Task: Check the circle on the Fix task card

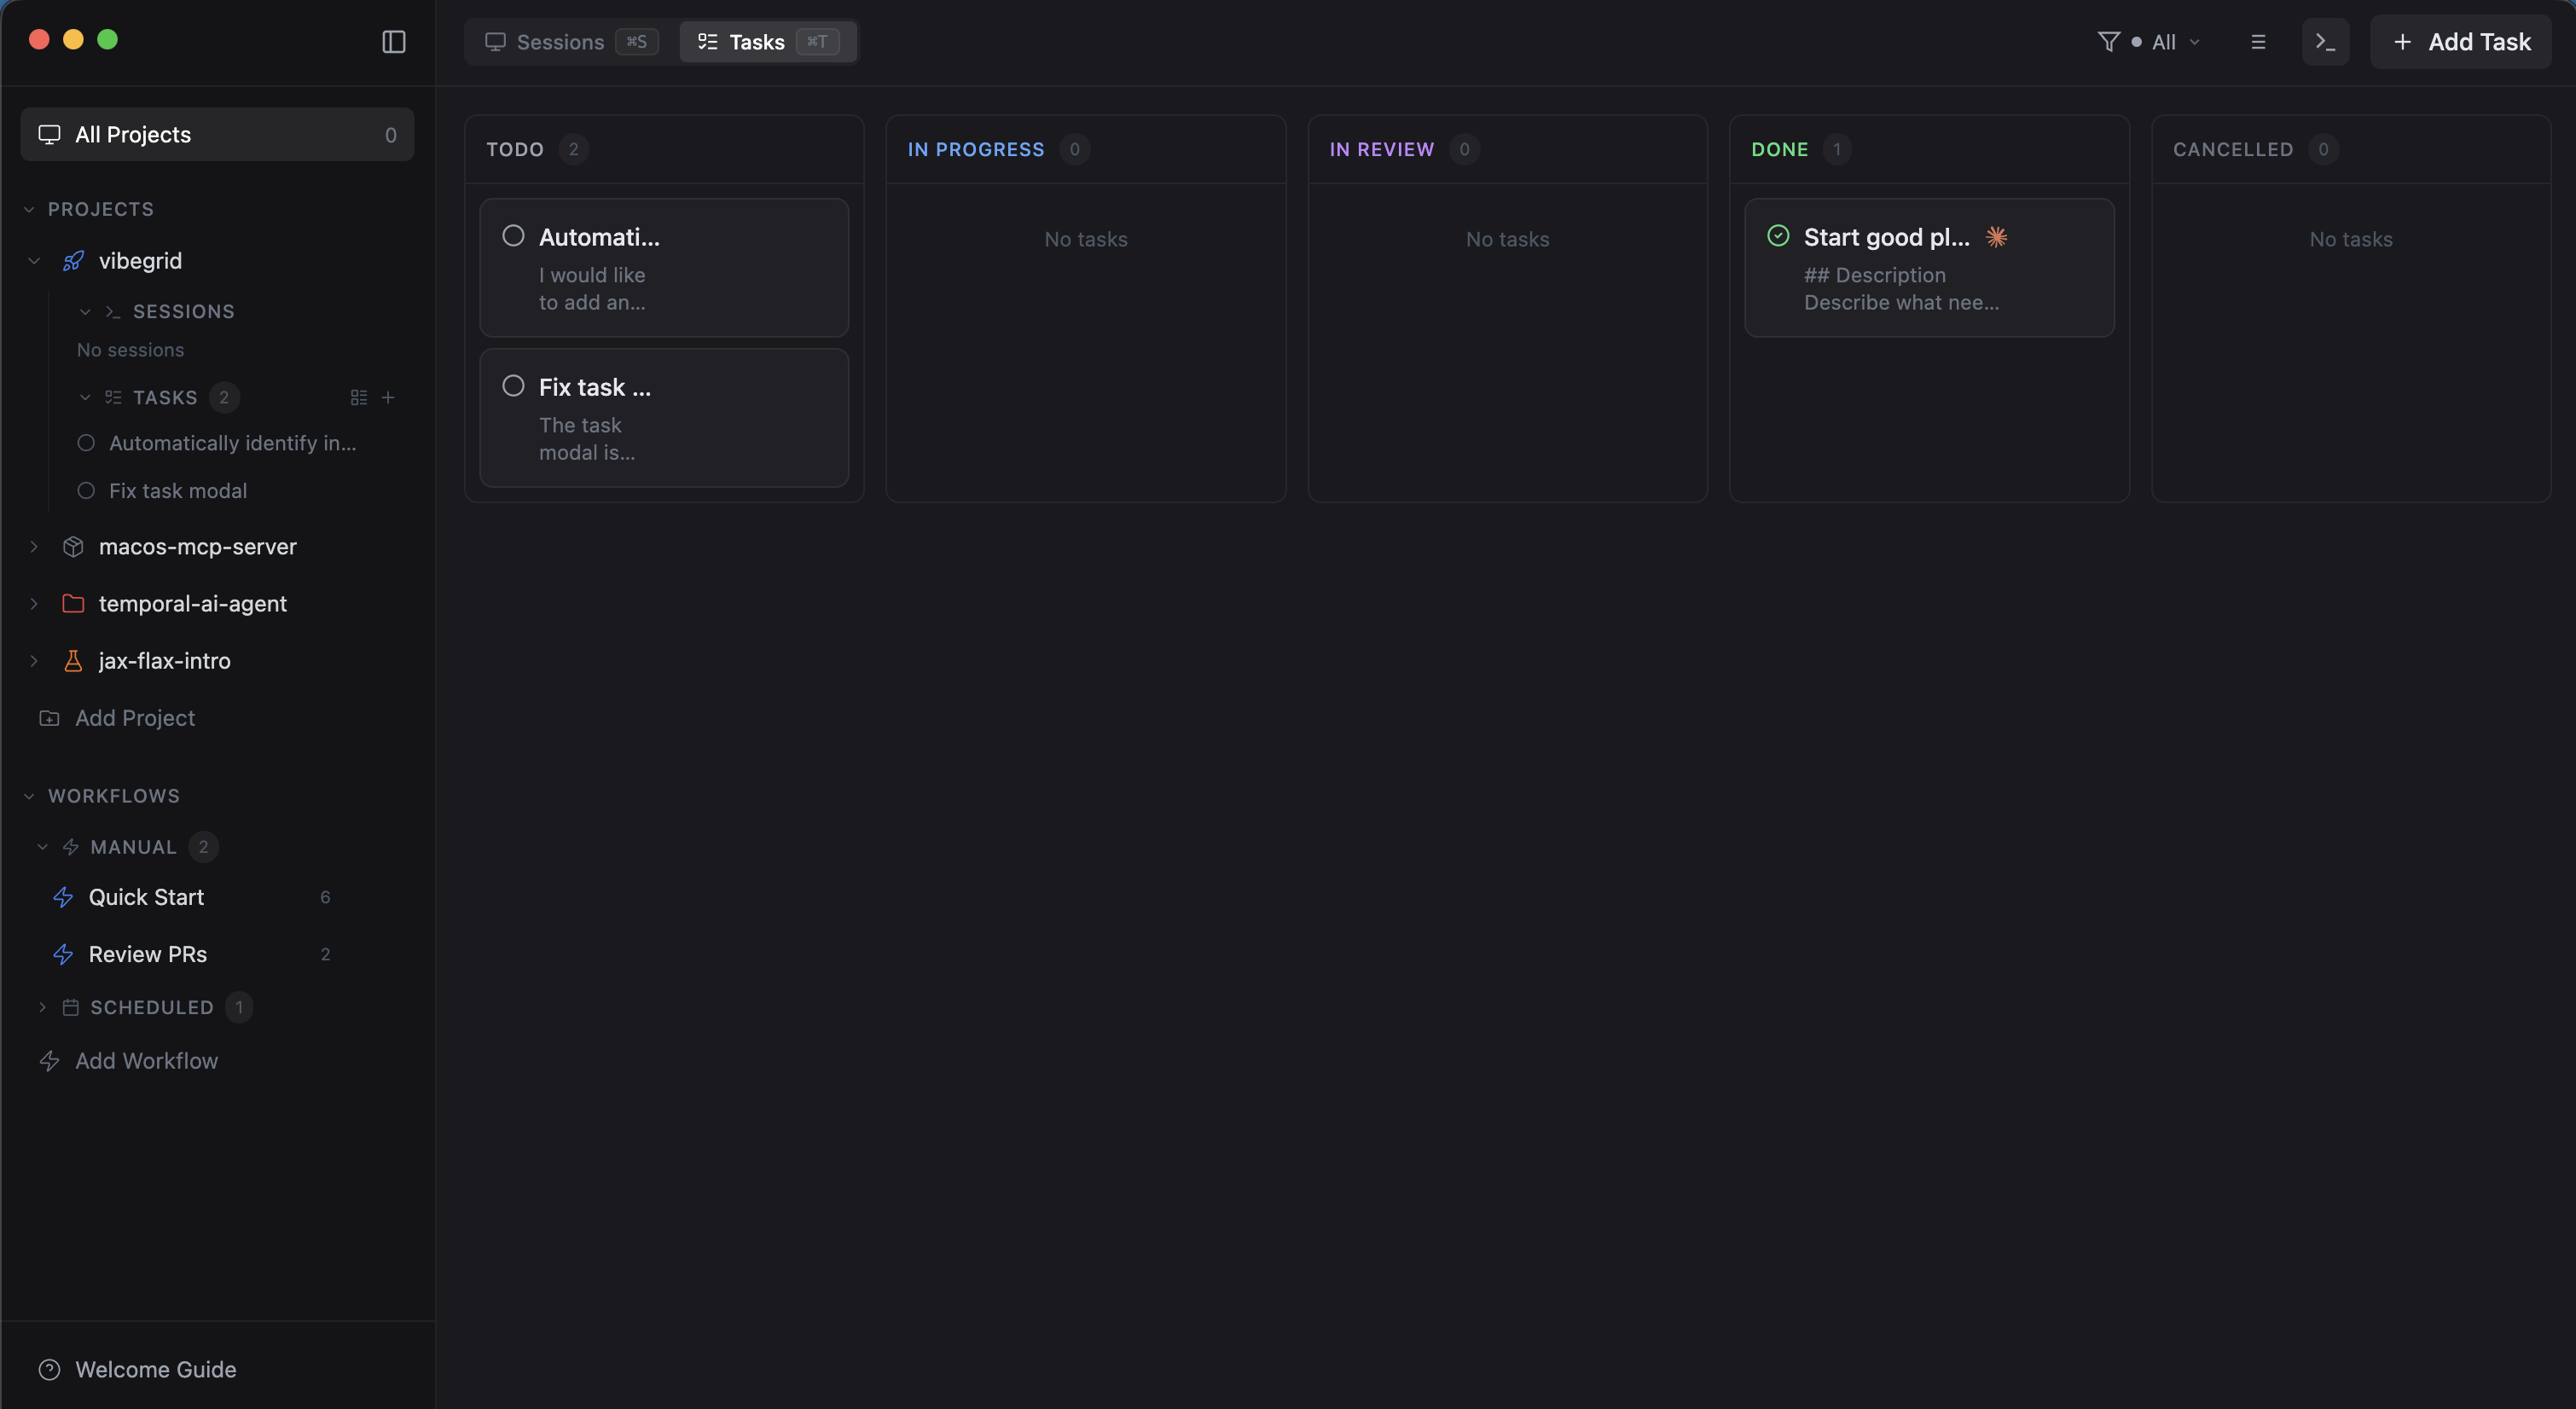Action: 513,385
